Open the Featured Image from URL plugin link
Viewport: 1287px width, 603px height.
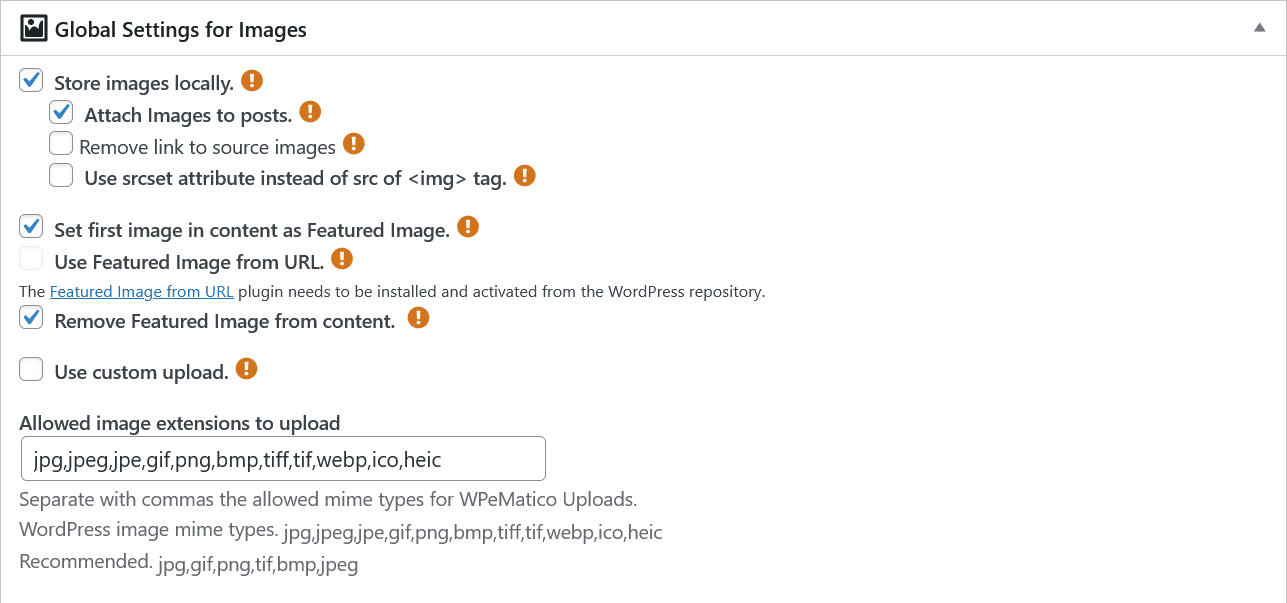click(142, 292)
